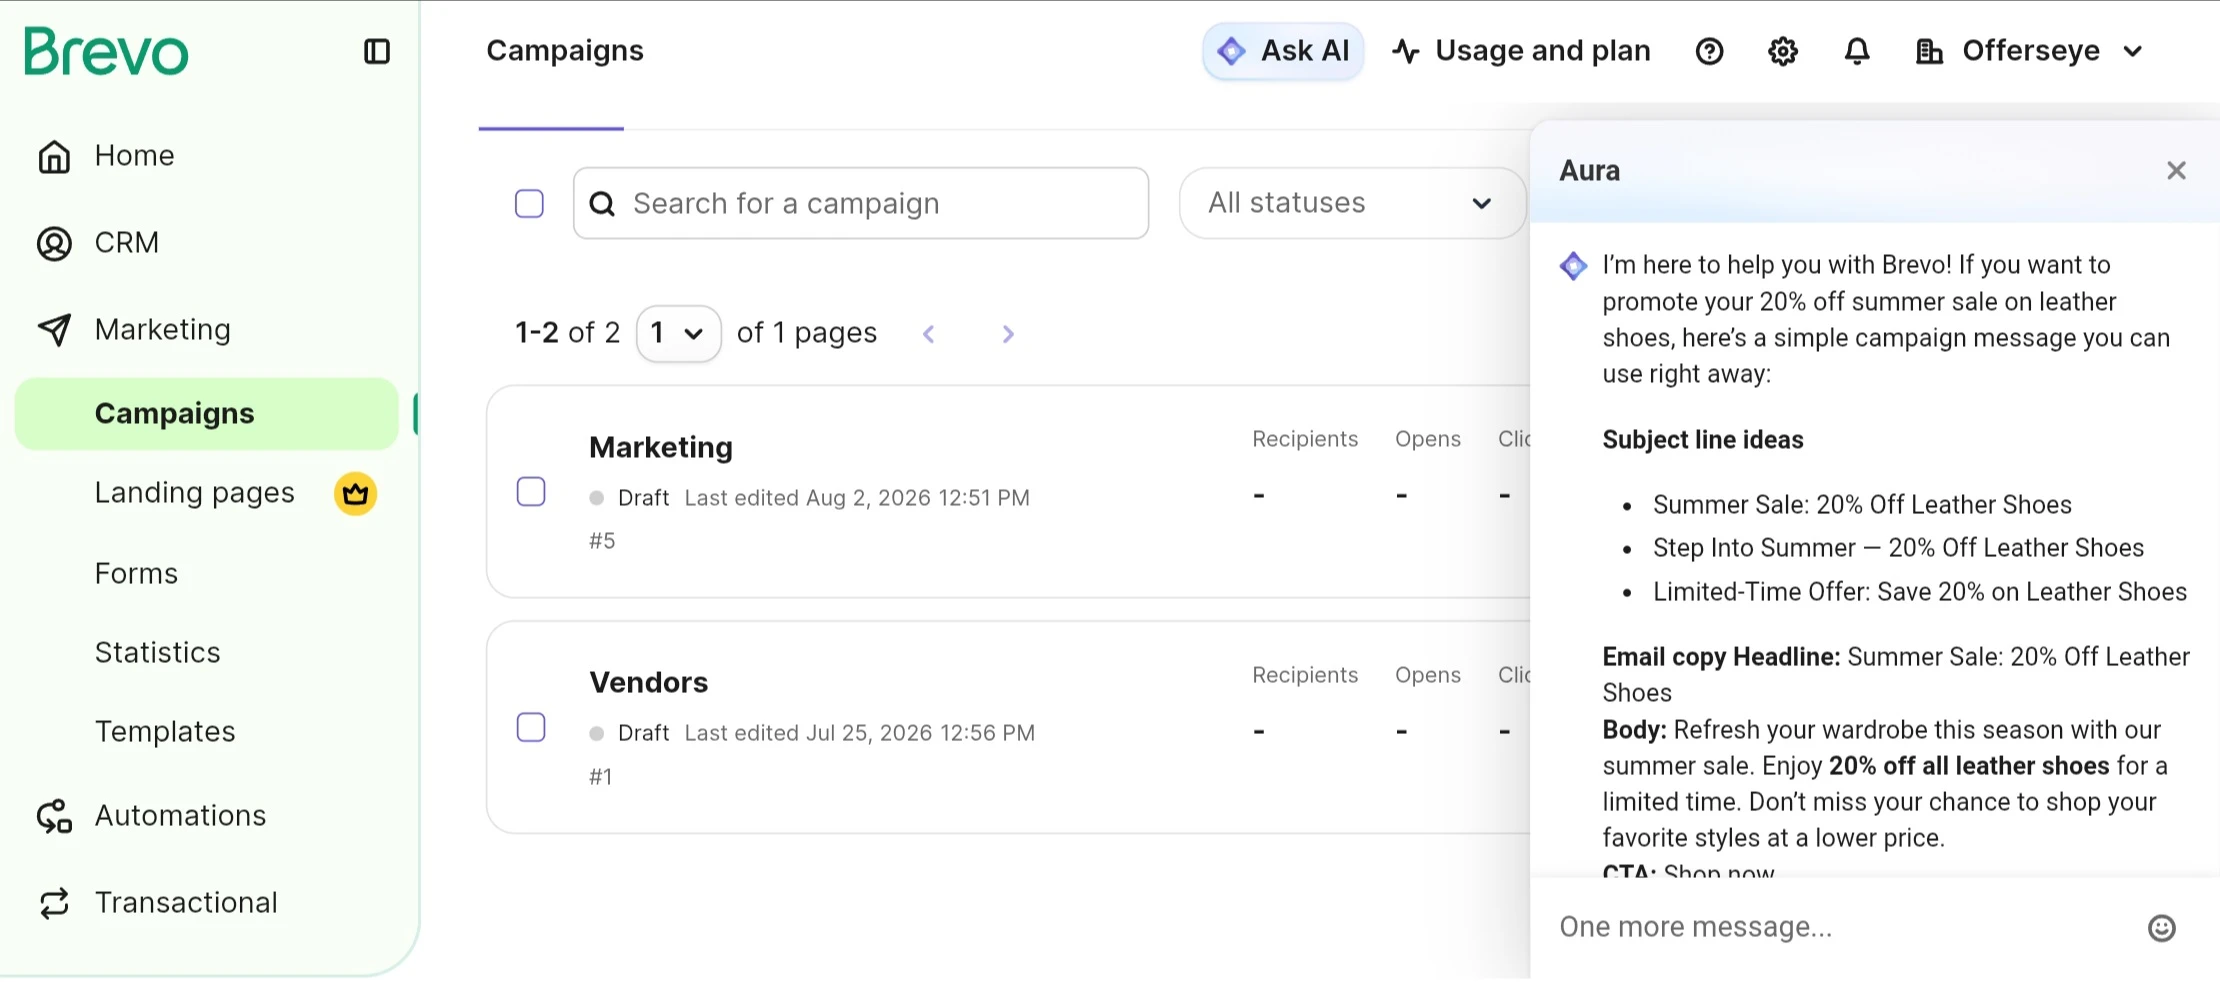
Task: Open the emoji picker in Aura chat
Action: tap(2161, 928)
